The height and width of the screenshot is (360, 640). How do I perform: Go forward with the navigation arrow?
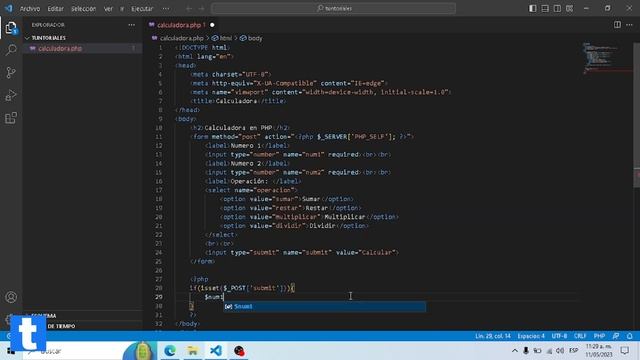[x=201, y=8]
